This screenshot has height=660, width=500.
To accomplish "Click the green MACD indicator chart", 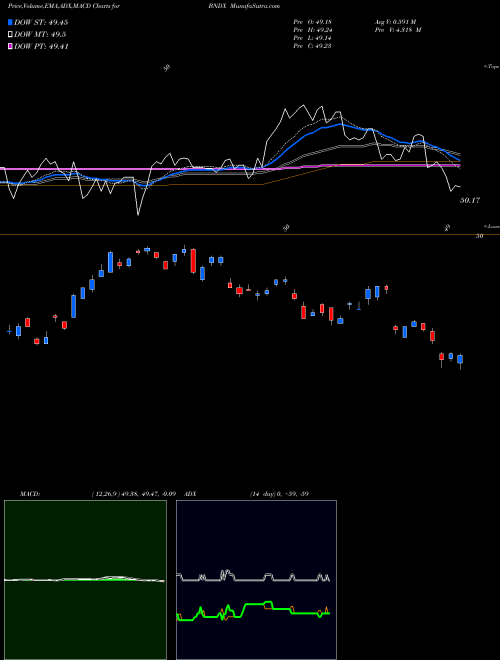I will pyautogui.click(x=85, y=580).
